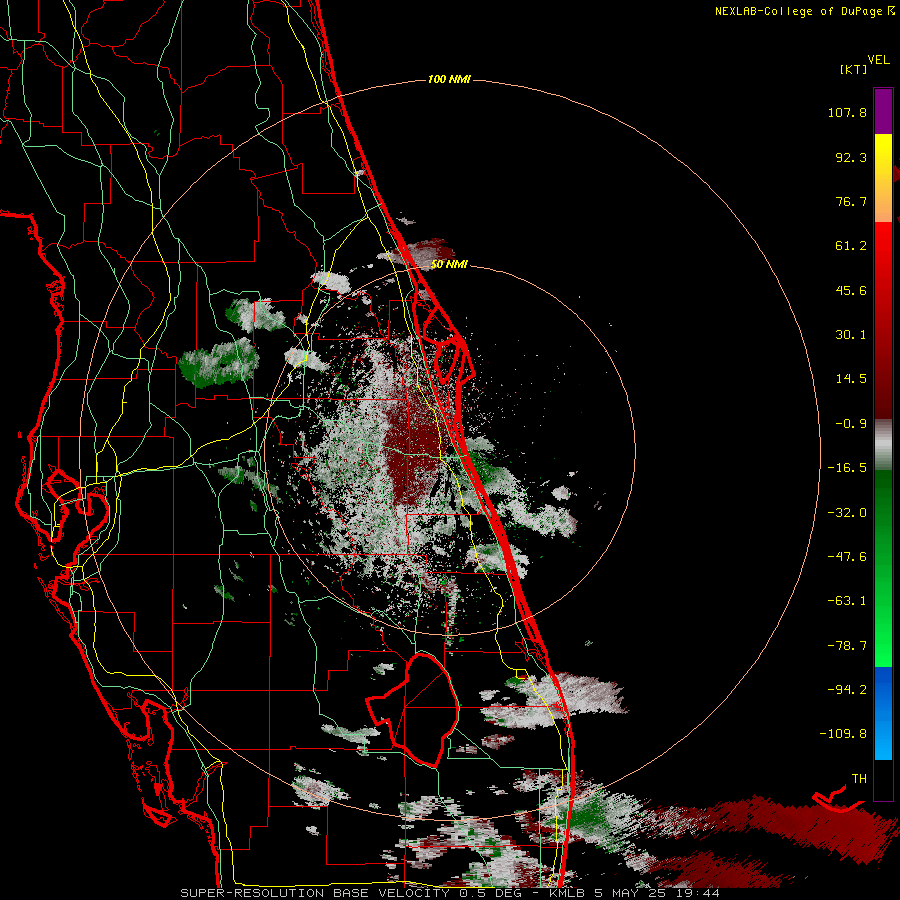Click the -47.6 scale value
Viewport: 900px width, 900px height.
847,557
